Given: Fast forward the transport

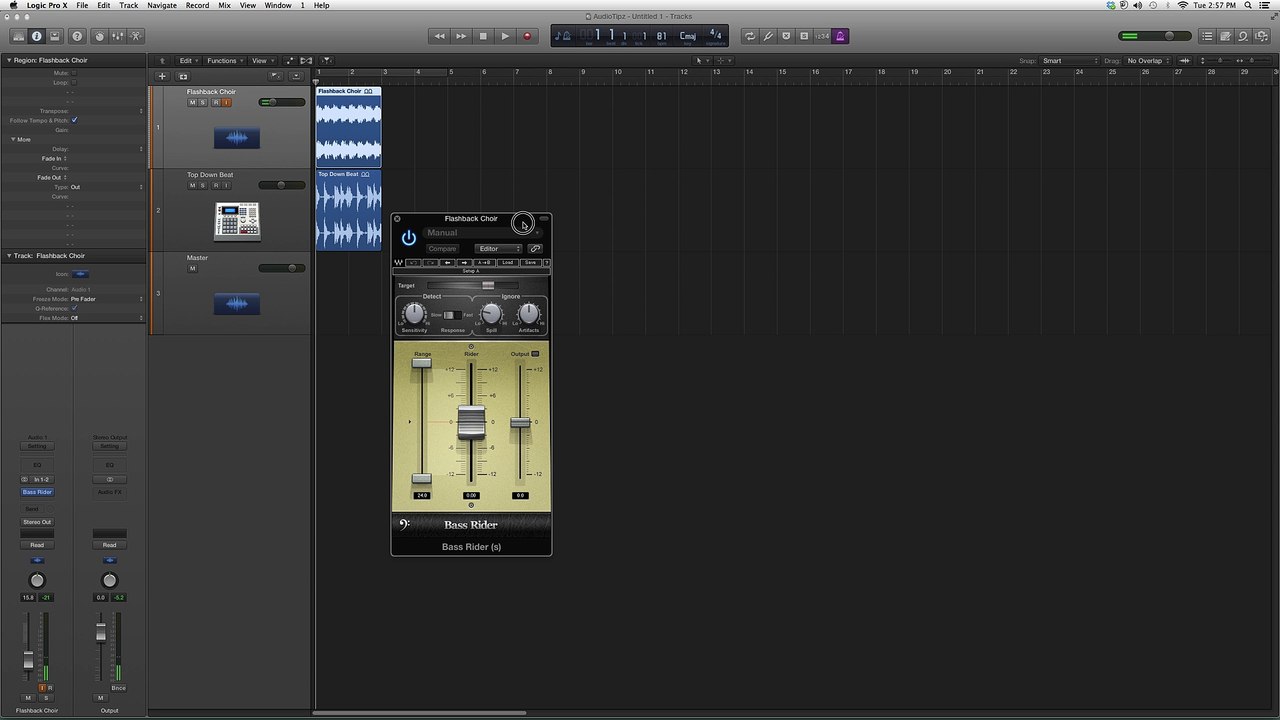Looking at the screenshot, I should pos(461,36).
